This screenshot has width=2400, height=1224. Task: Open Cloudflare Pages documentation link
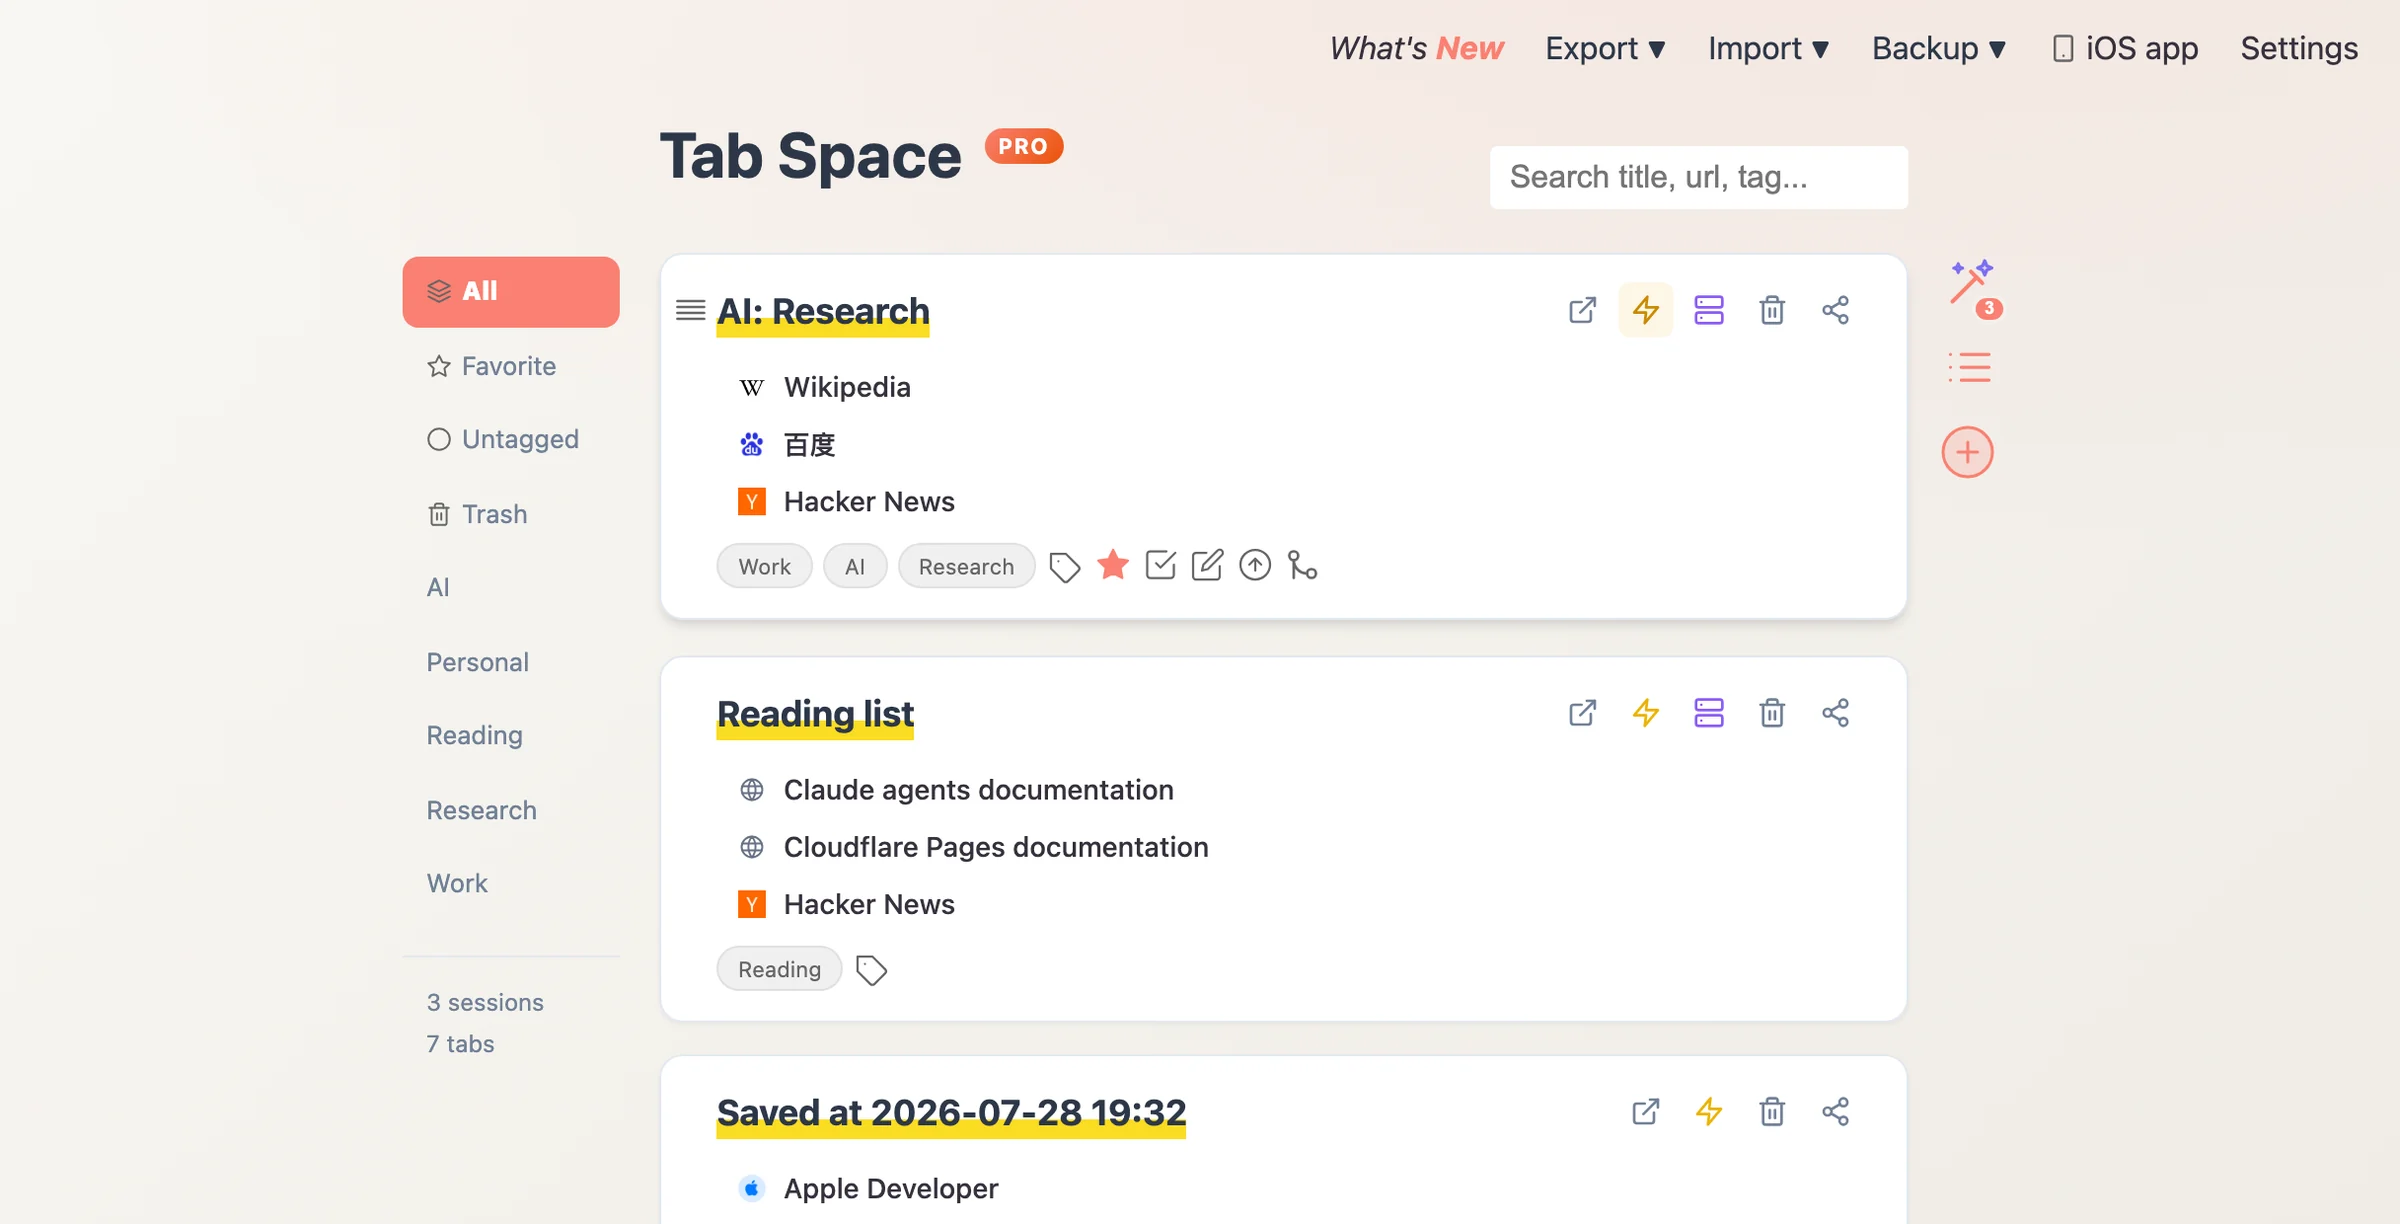[x=995, y=847]
